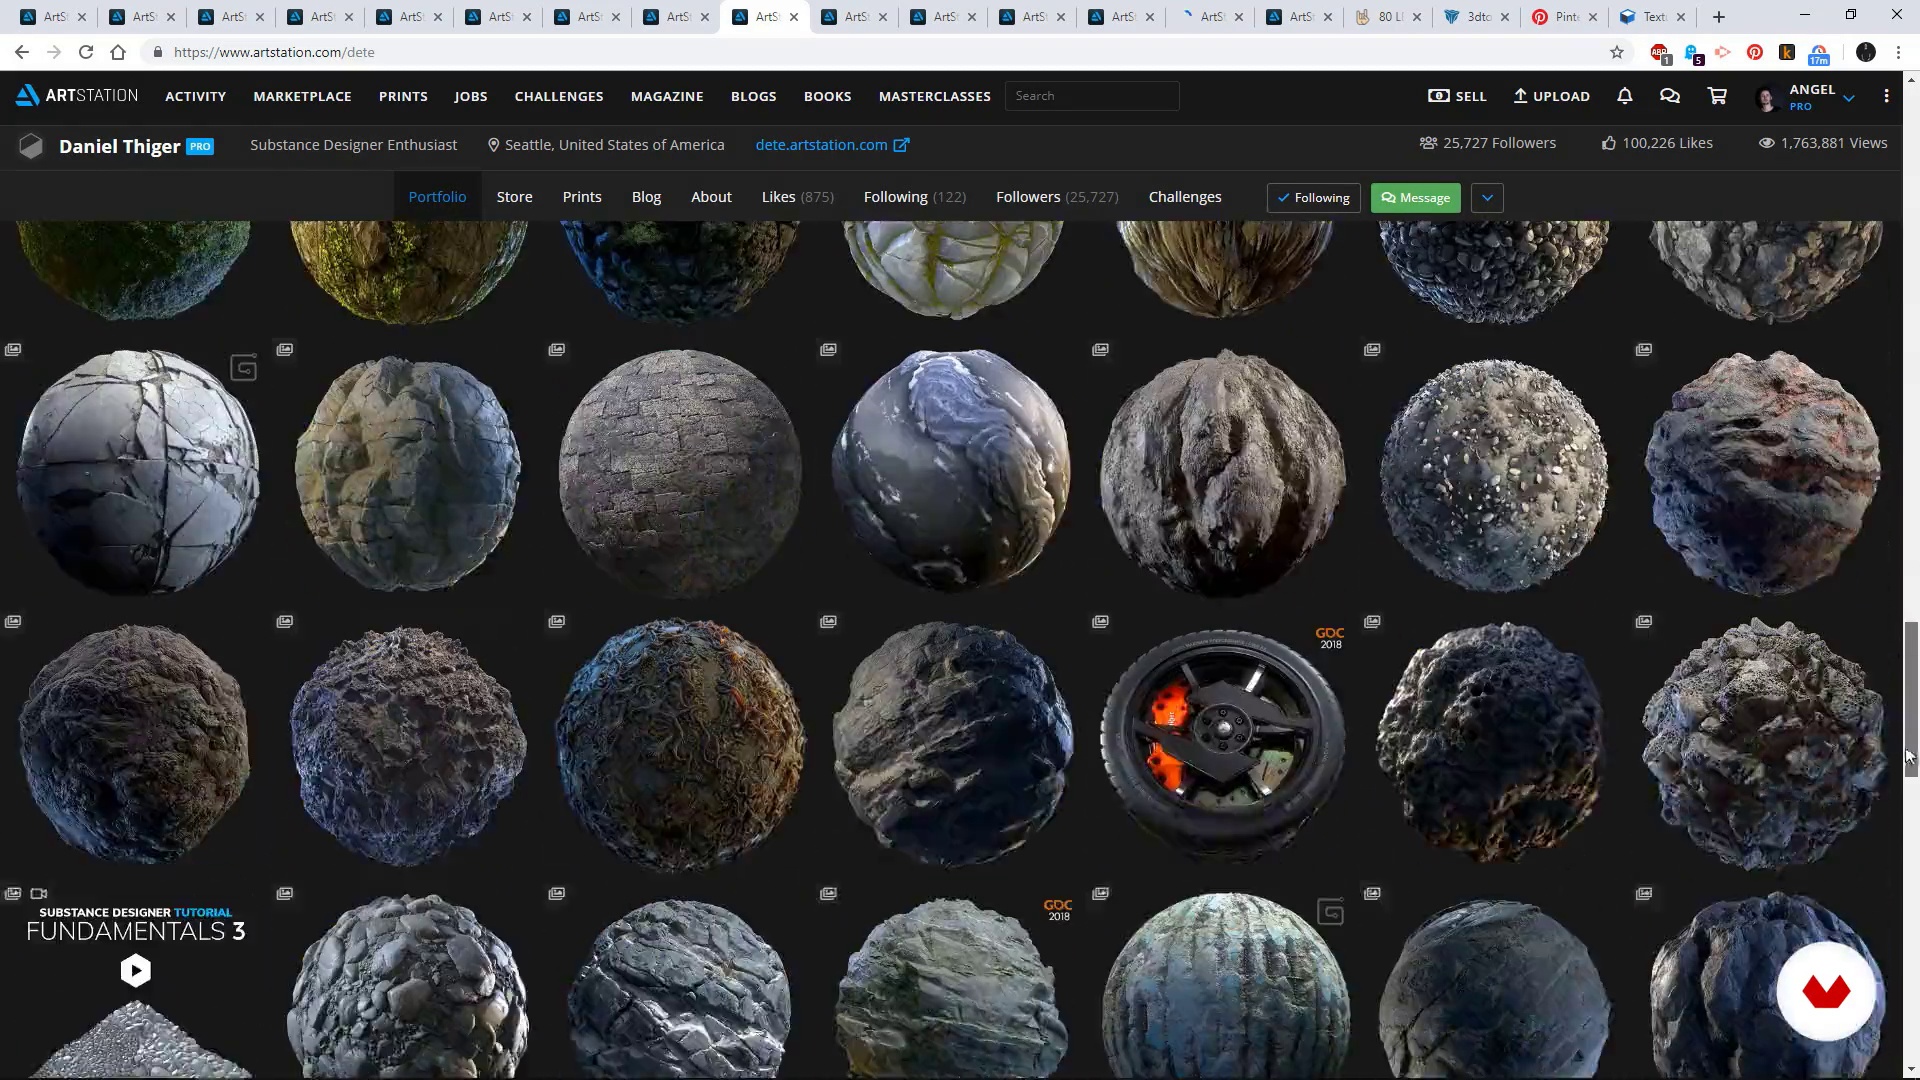1920x1080 pixels.
Task: Open the ArtStation home logo
Action: (x=77, y=95)
